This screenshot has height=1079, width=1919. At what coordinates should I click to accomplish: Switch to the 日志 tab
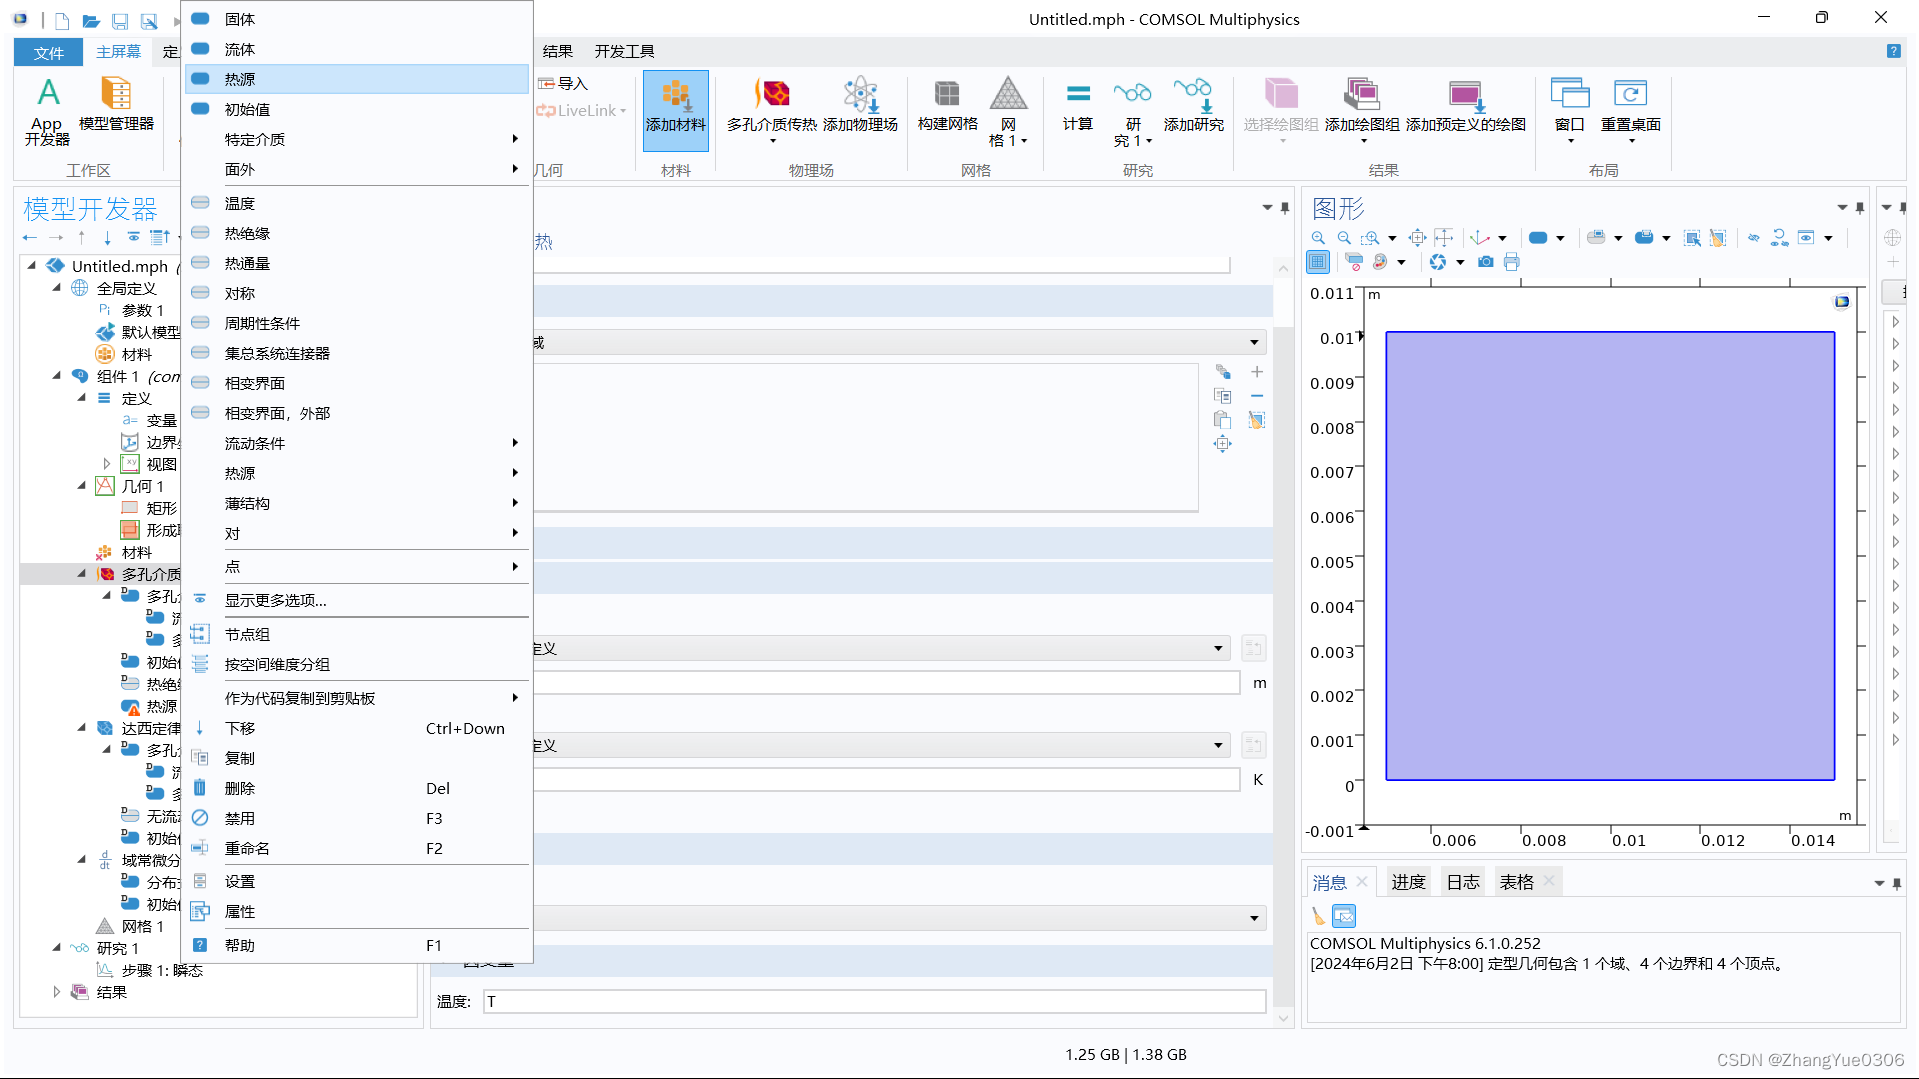click(x=1463, y=882)
